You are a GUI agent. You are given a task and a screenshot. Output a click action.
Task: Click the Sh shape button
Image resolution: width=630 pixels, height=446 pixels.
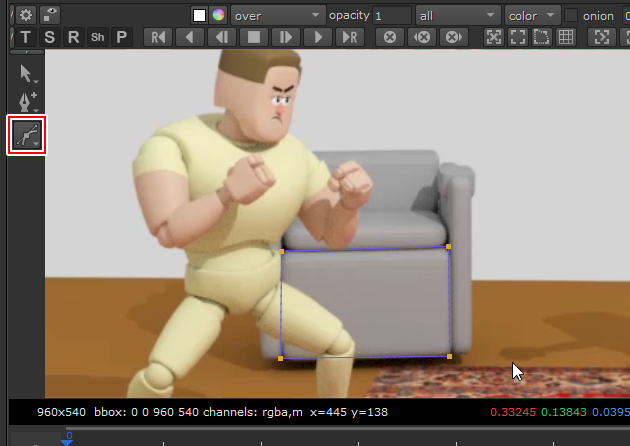click(x=97, y=37)
